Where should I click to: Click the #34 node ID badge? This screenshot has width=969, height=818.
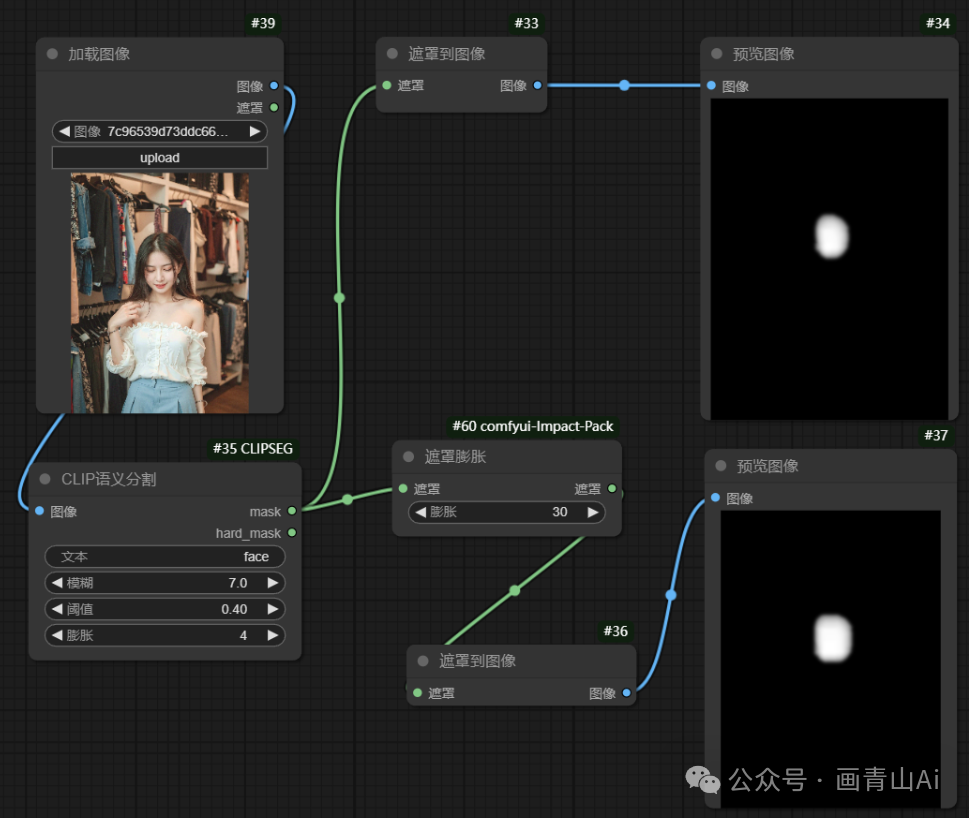click(937, 23)
